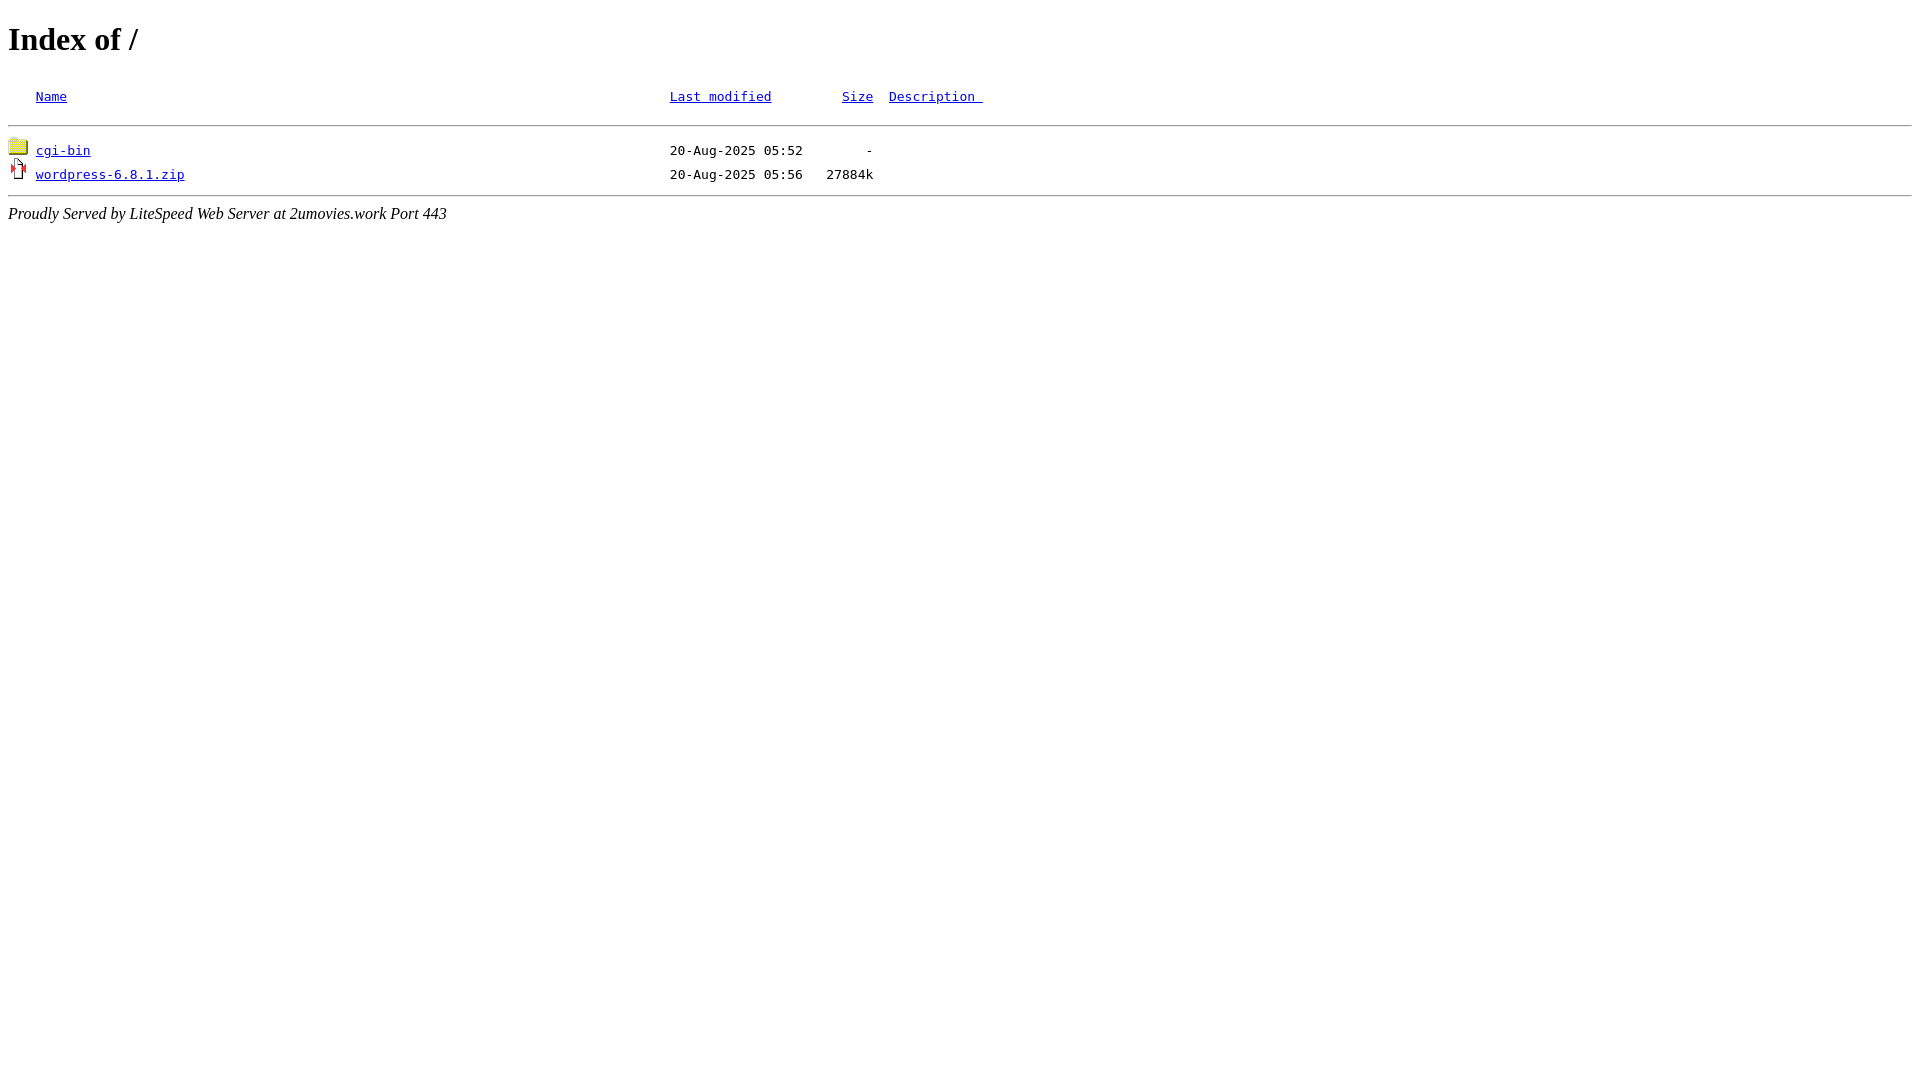Viewport: 1920px width, 1080px height.
Task: Sort listing by Description column
Action: pos(935,97)
